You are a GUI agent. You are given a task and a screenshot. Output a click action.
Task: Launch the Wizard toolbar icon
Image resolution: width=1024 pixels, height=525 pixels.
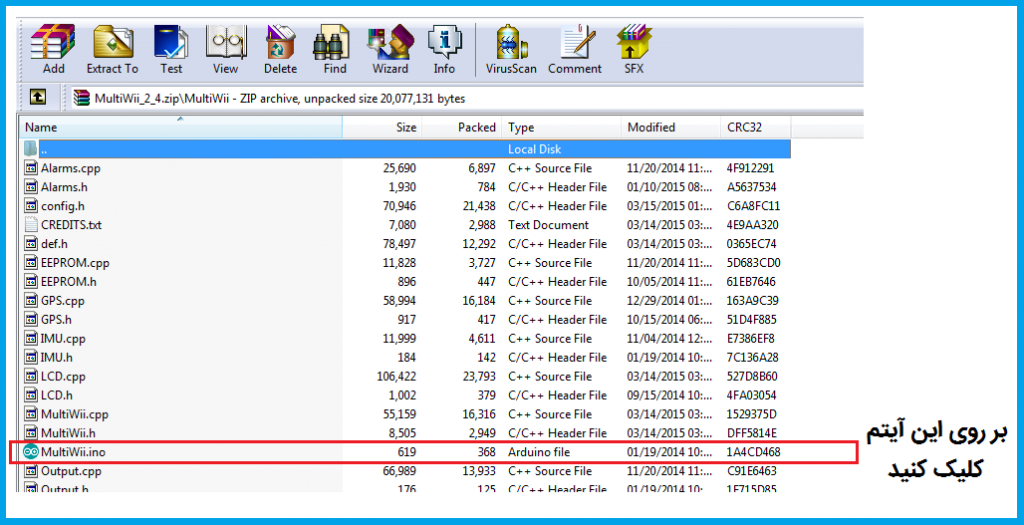[x=391, y=42]
